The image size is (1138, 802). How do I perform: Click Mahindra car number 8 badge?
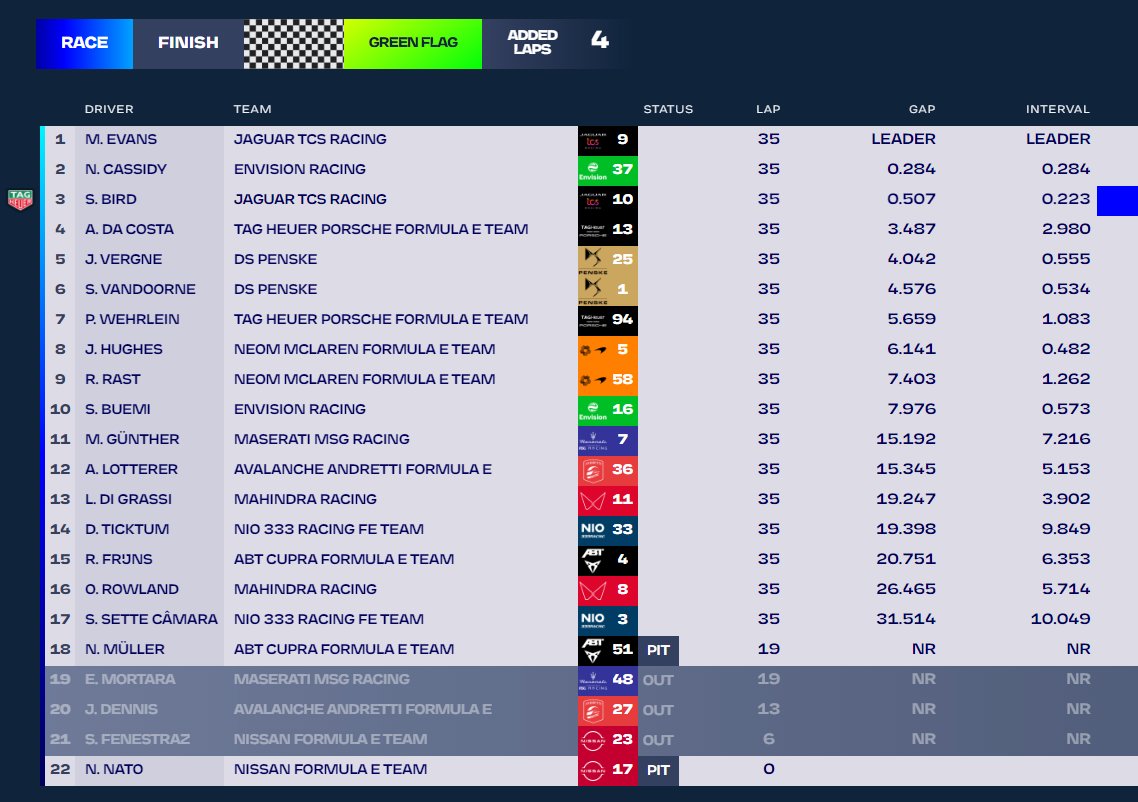pos(607,590)
